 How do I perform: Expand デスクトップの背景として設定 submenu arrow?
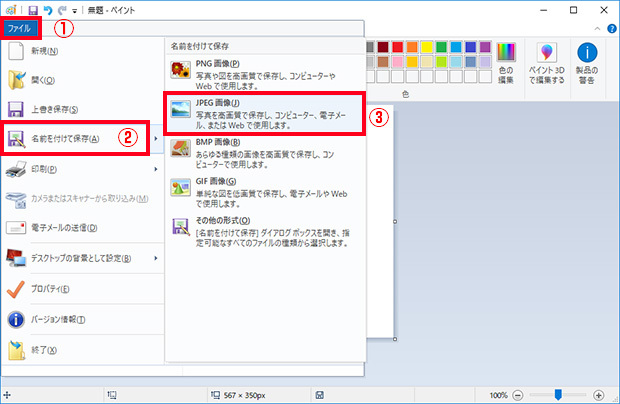(156, 259)
